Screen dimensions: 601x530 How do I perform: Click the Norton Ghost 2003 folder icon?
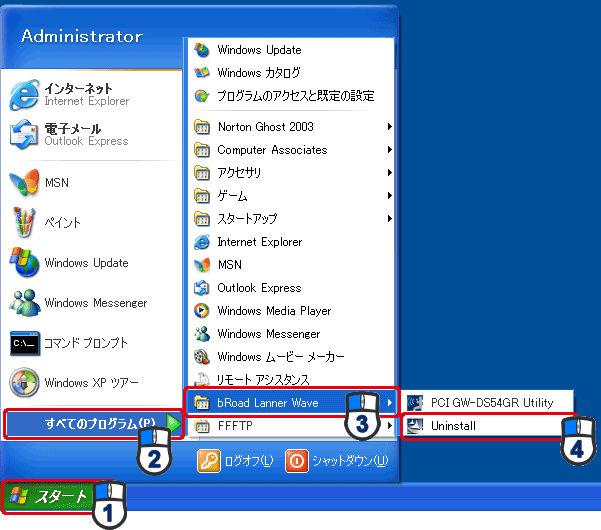point(202,127)
